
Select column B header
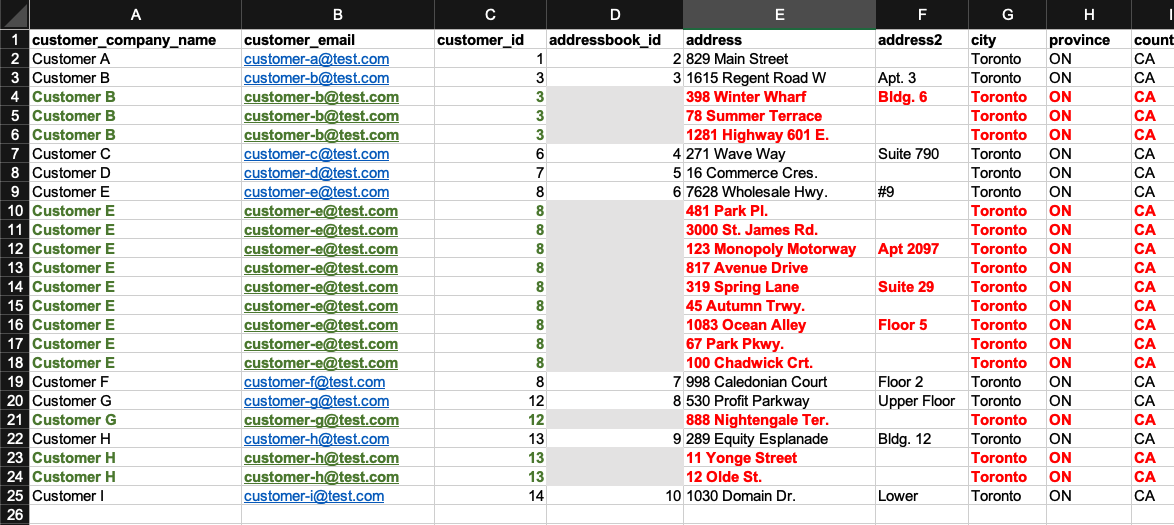338,14
